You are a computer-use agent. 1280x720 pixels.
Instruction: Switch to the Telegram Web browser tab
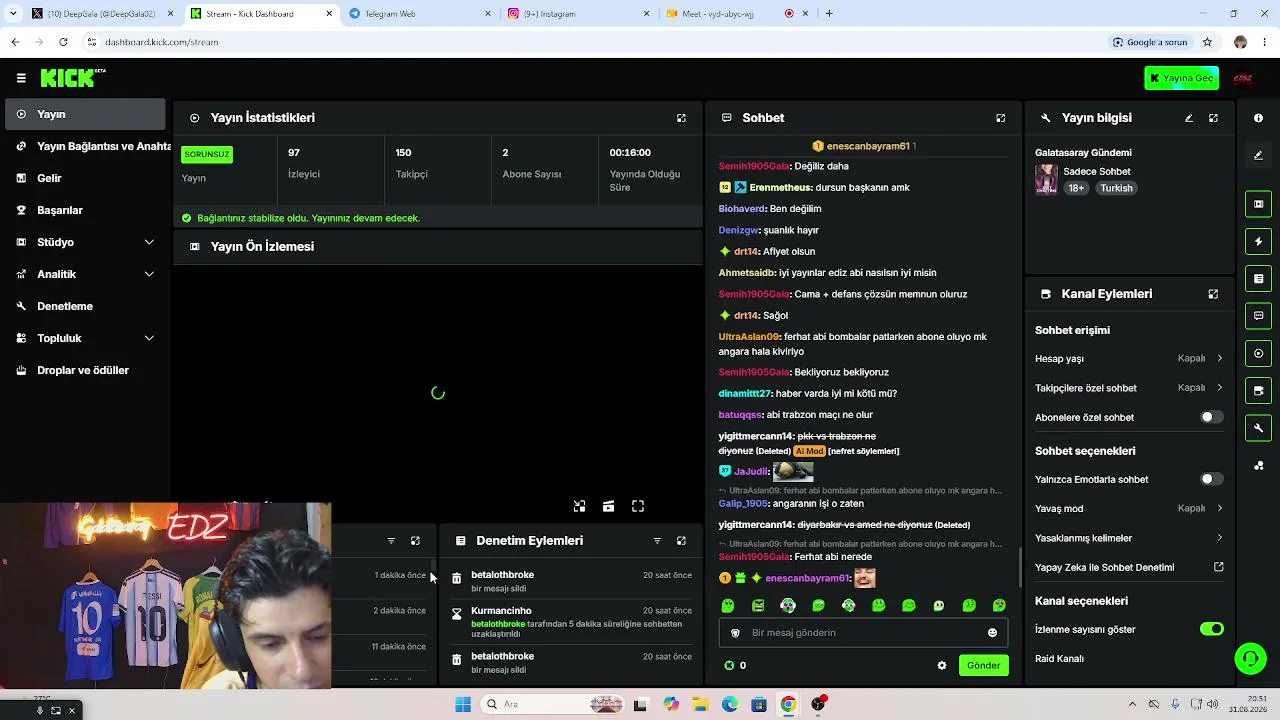tap(419, 14)
